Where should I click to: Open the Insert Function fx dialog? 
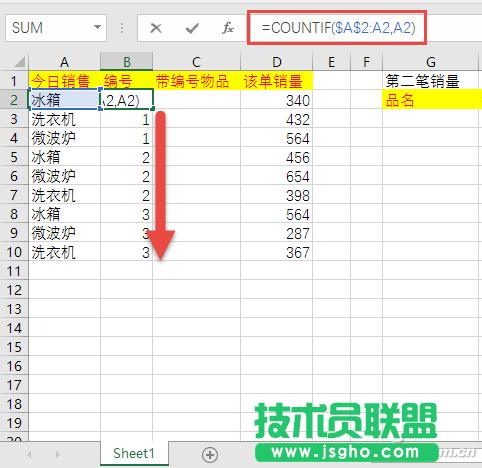(228, 28)
